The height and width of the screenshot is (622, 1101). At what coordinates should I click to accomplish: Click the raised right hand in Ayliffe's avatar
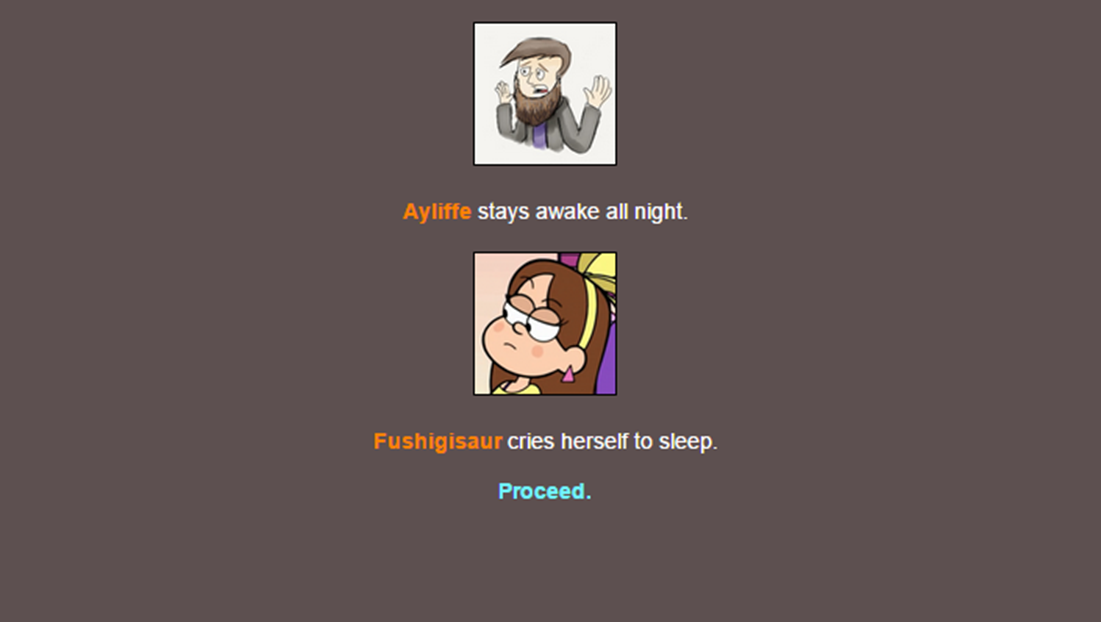click(598, 91)
